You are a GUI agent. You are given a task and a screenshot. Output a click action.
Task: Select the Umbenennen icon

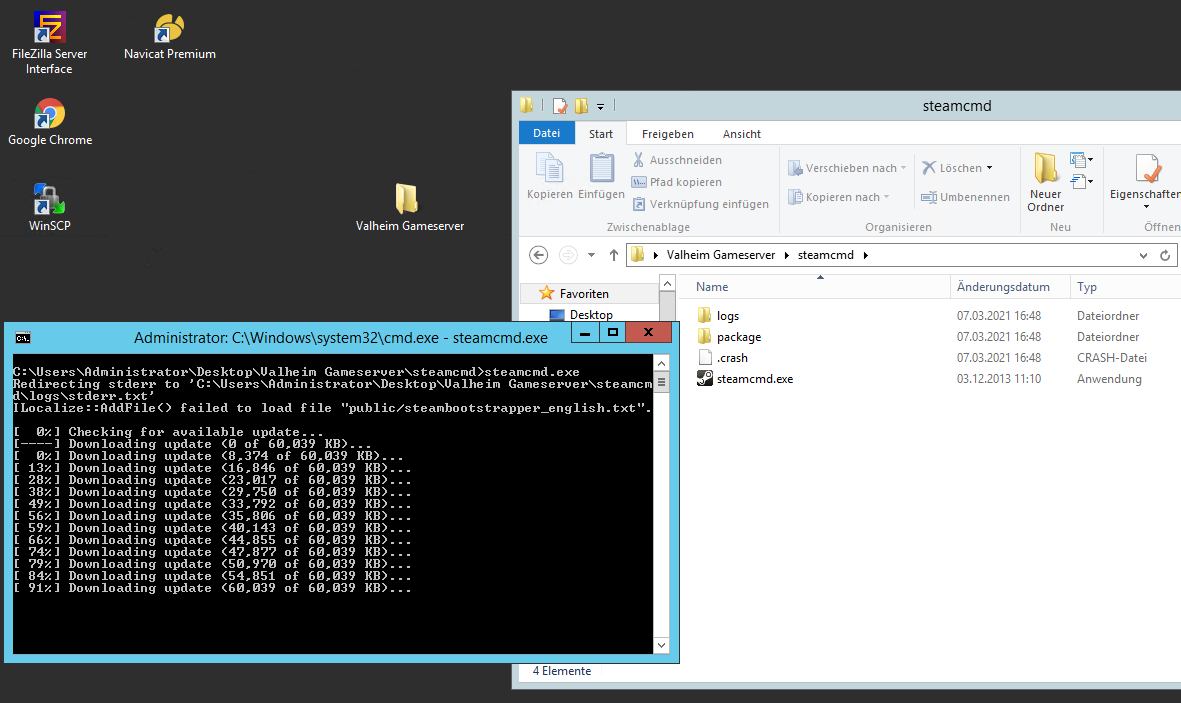[965, 197]
